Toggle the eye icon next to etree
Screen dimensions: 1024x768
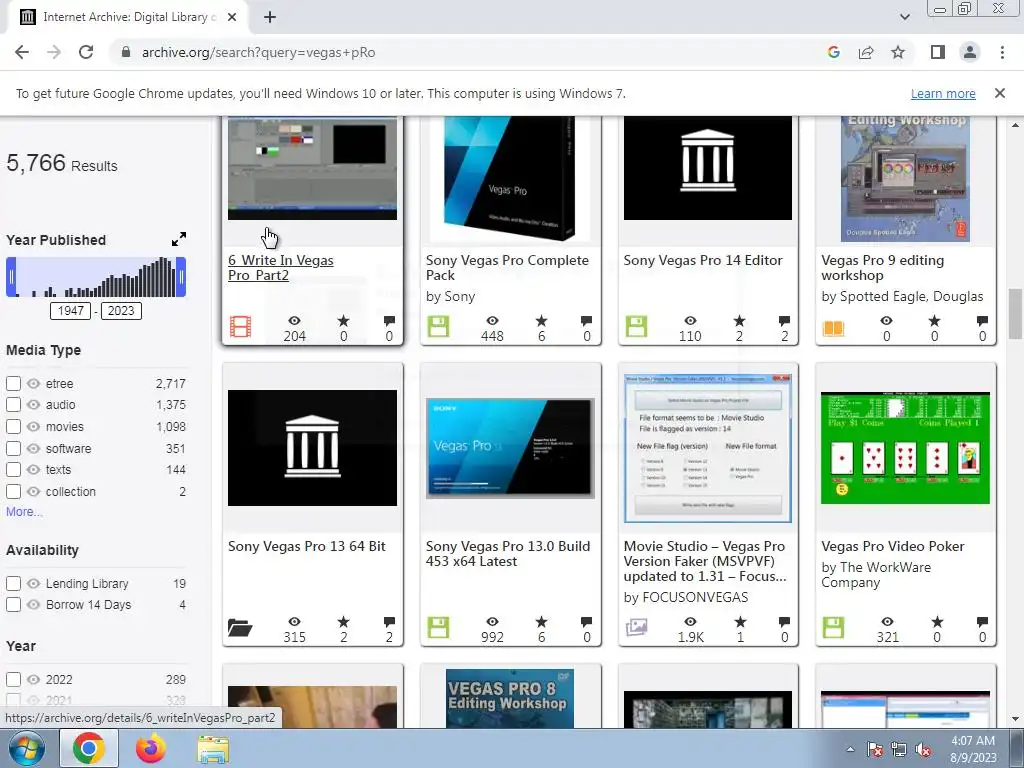click(x=33, y=383)
